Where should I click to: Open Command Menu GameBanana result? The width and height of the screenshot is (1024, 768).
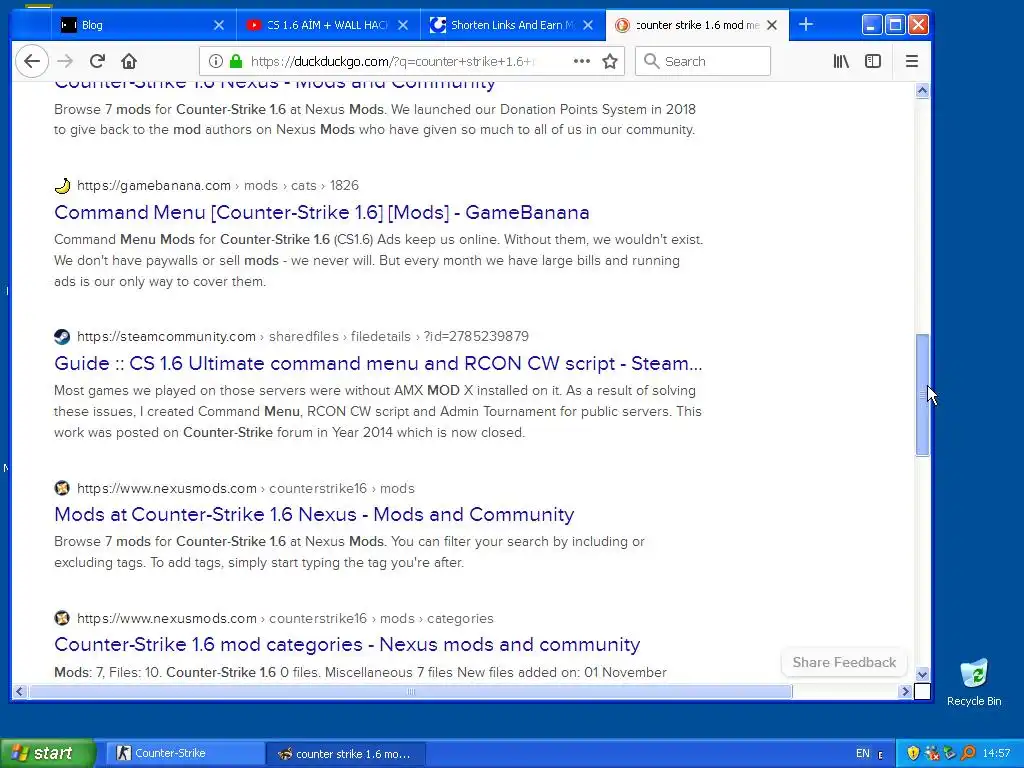point(321,212)
